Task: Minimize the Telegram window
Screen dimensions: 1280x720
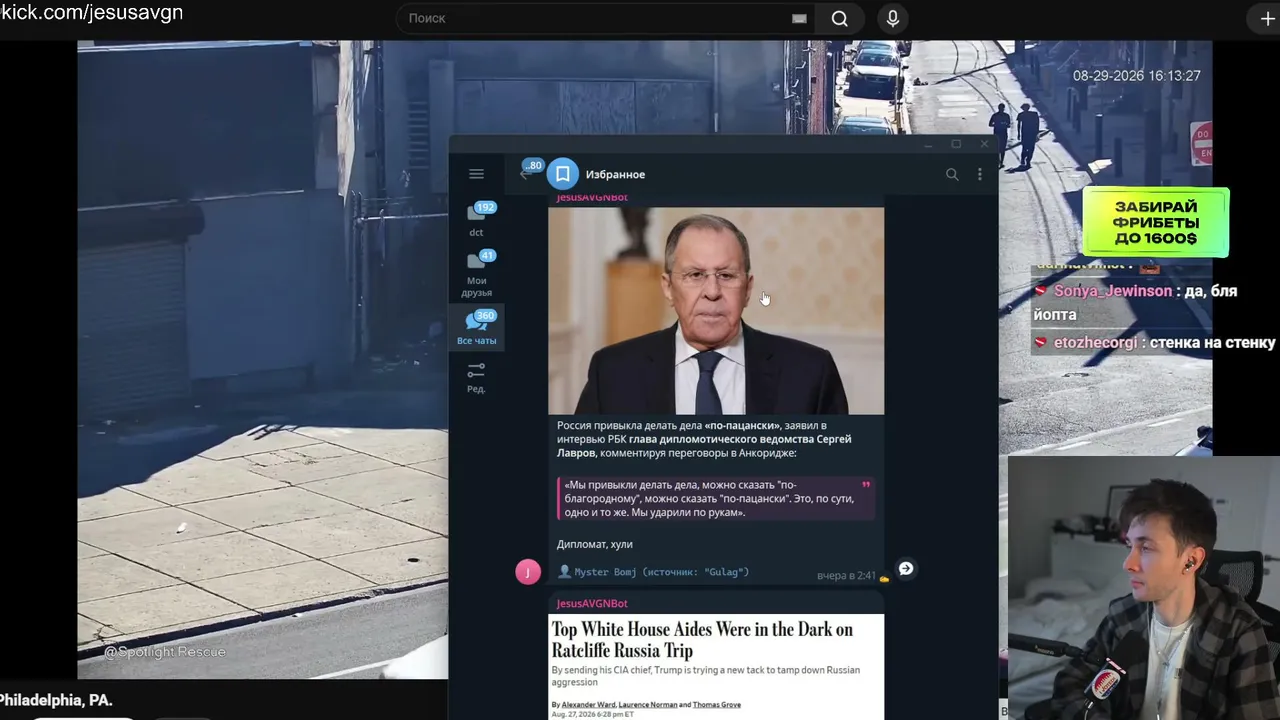Action: pos(929,145)
